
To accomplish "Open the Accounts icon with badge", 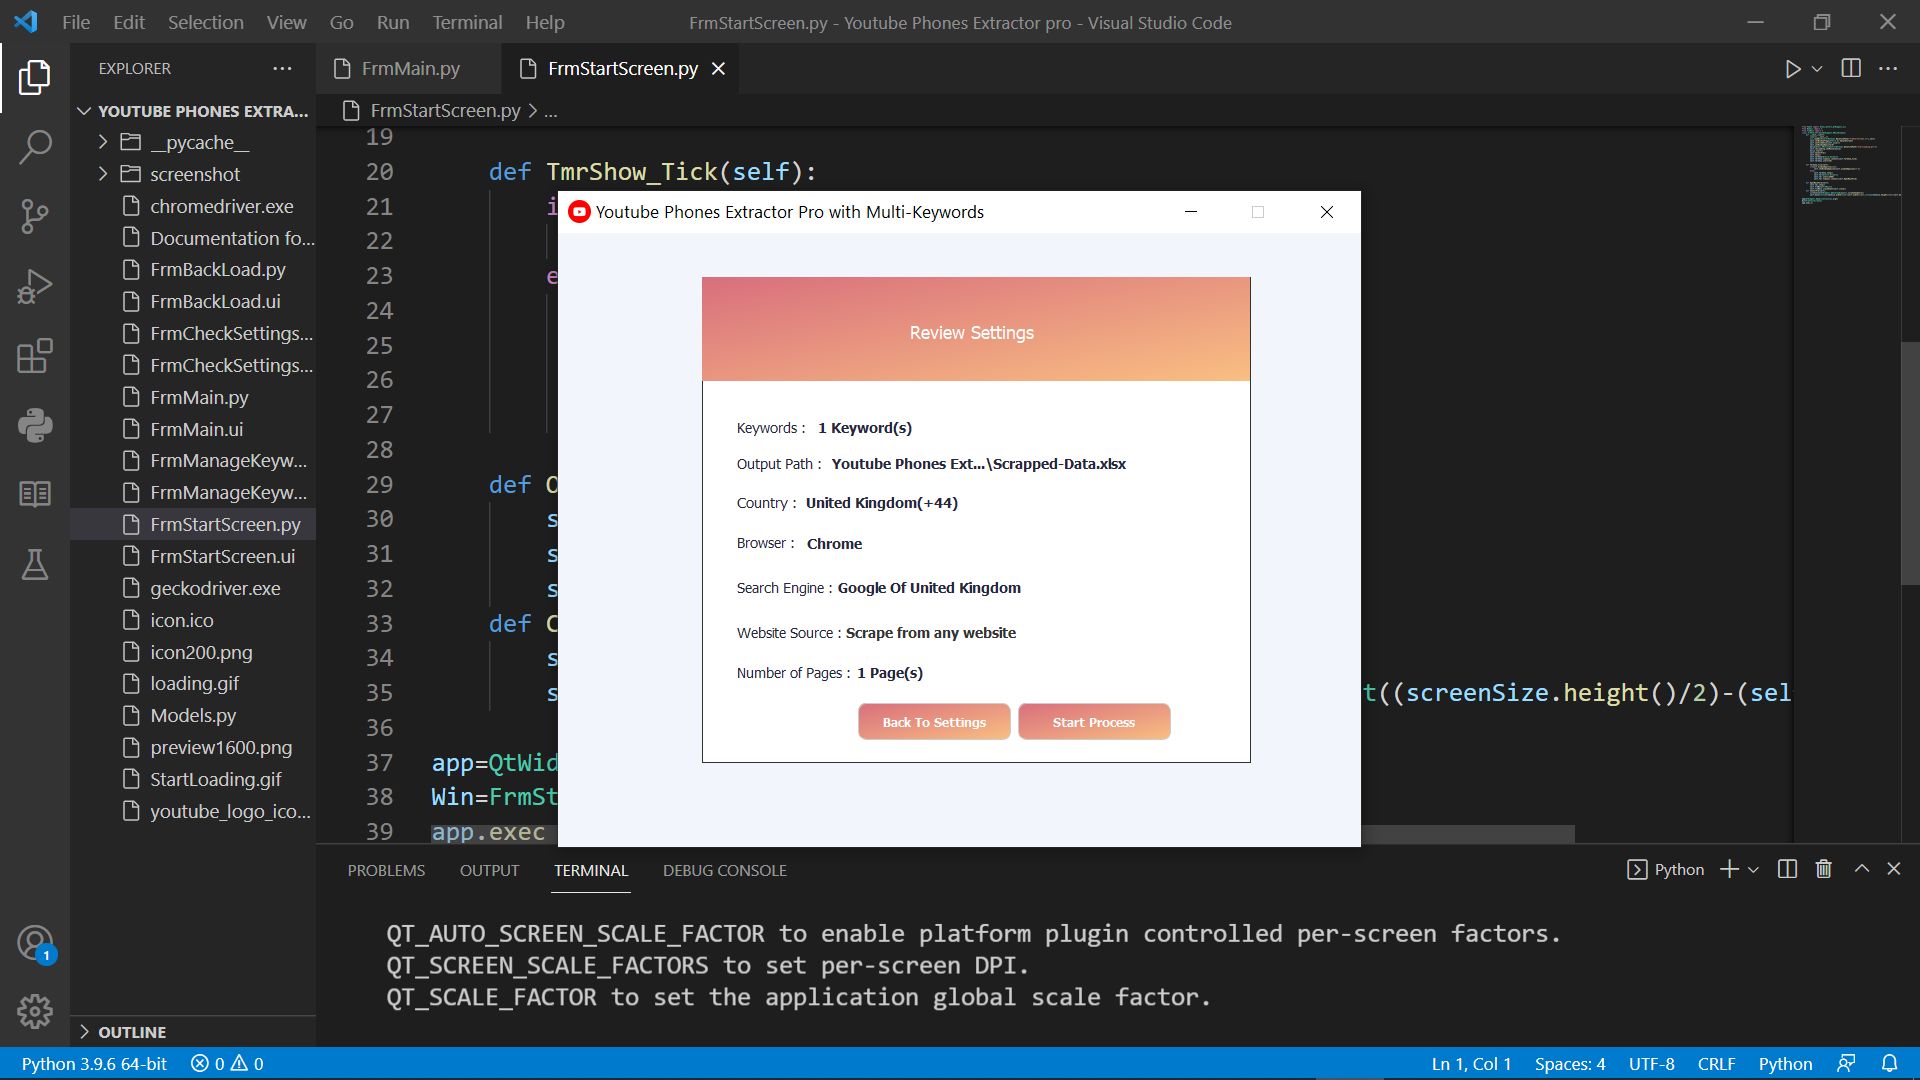I will (35, 943).
